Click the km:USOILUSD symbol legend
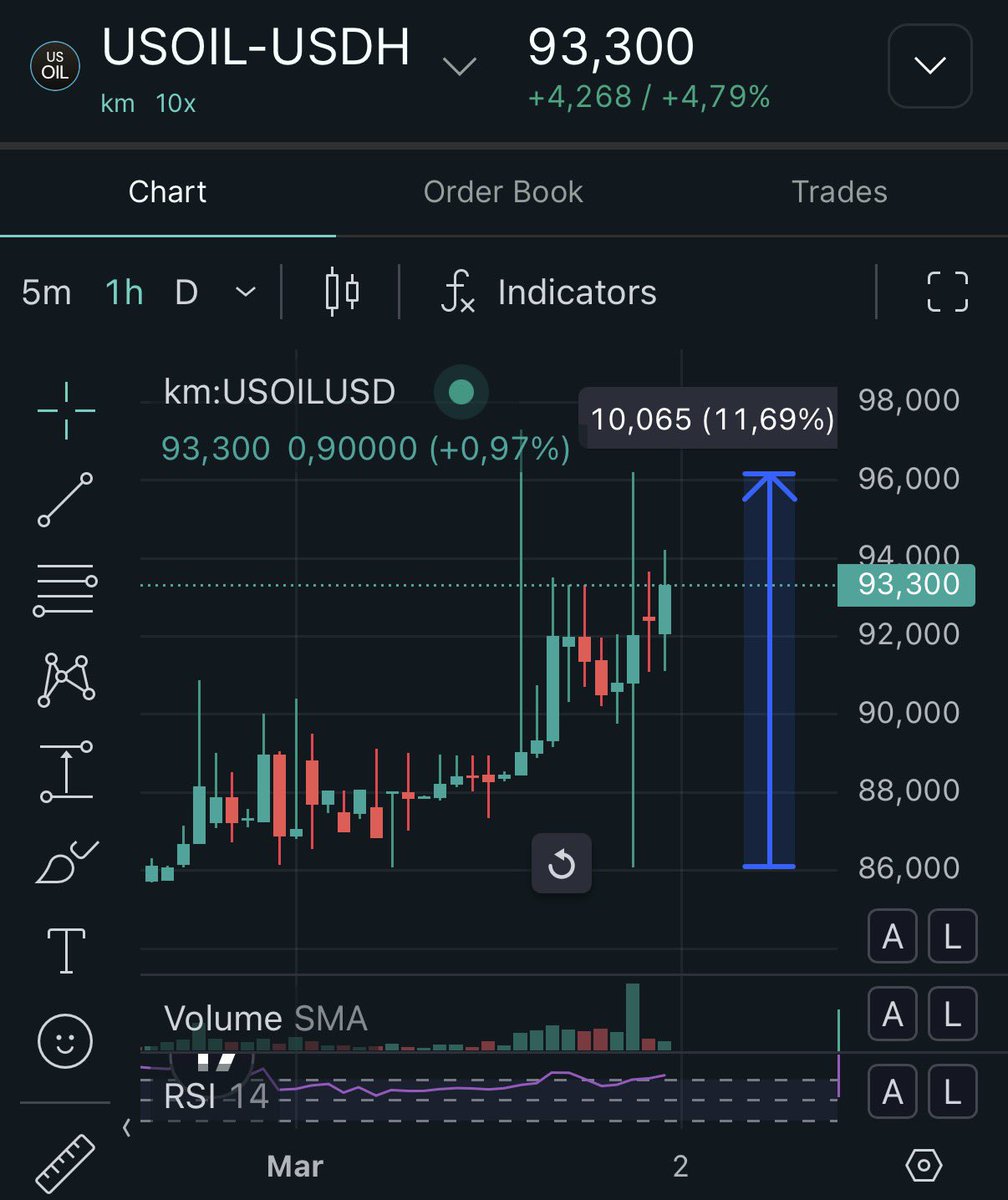 tap(280, 392)
